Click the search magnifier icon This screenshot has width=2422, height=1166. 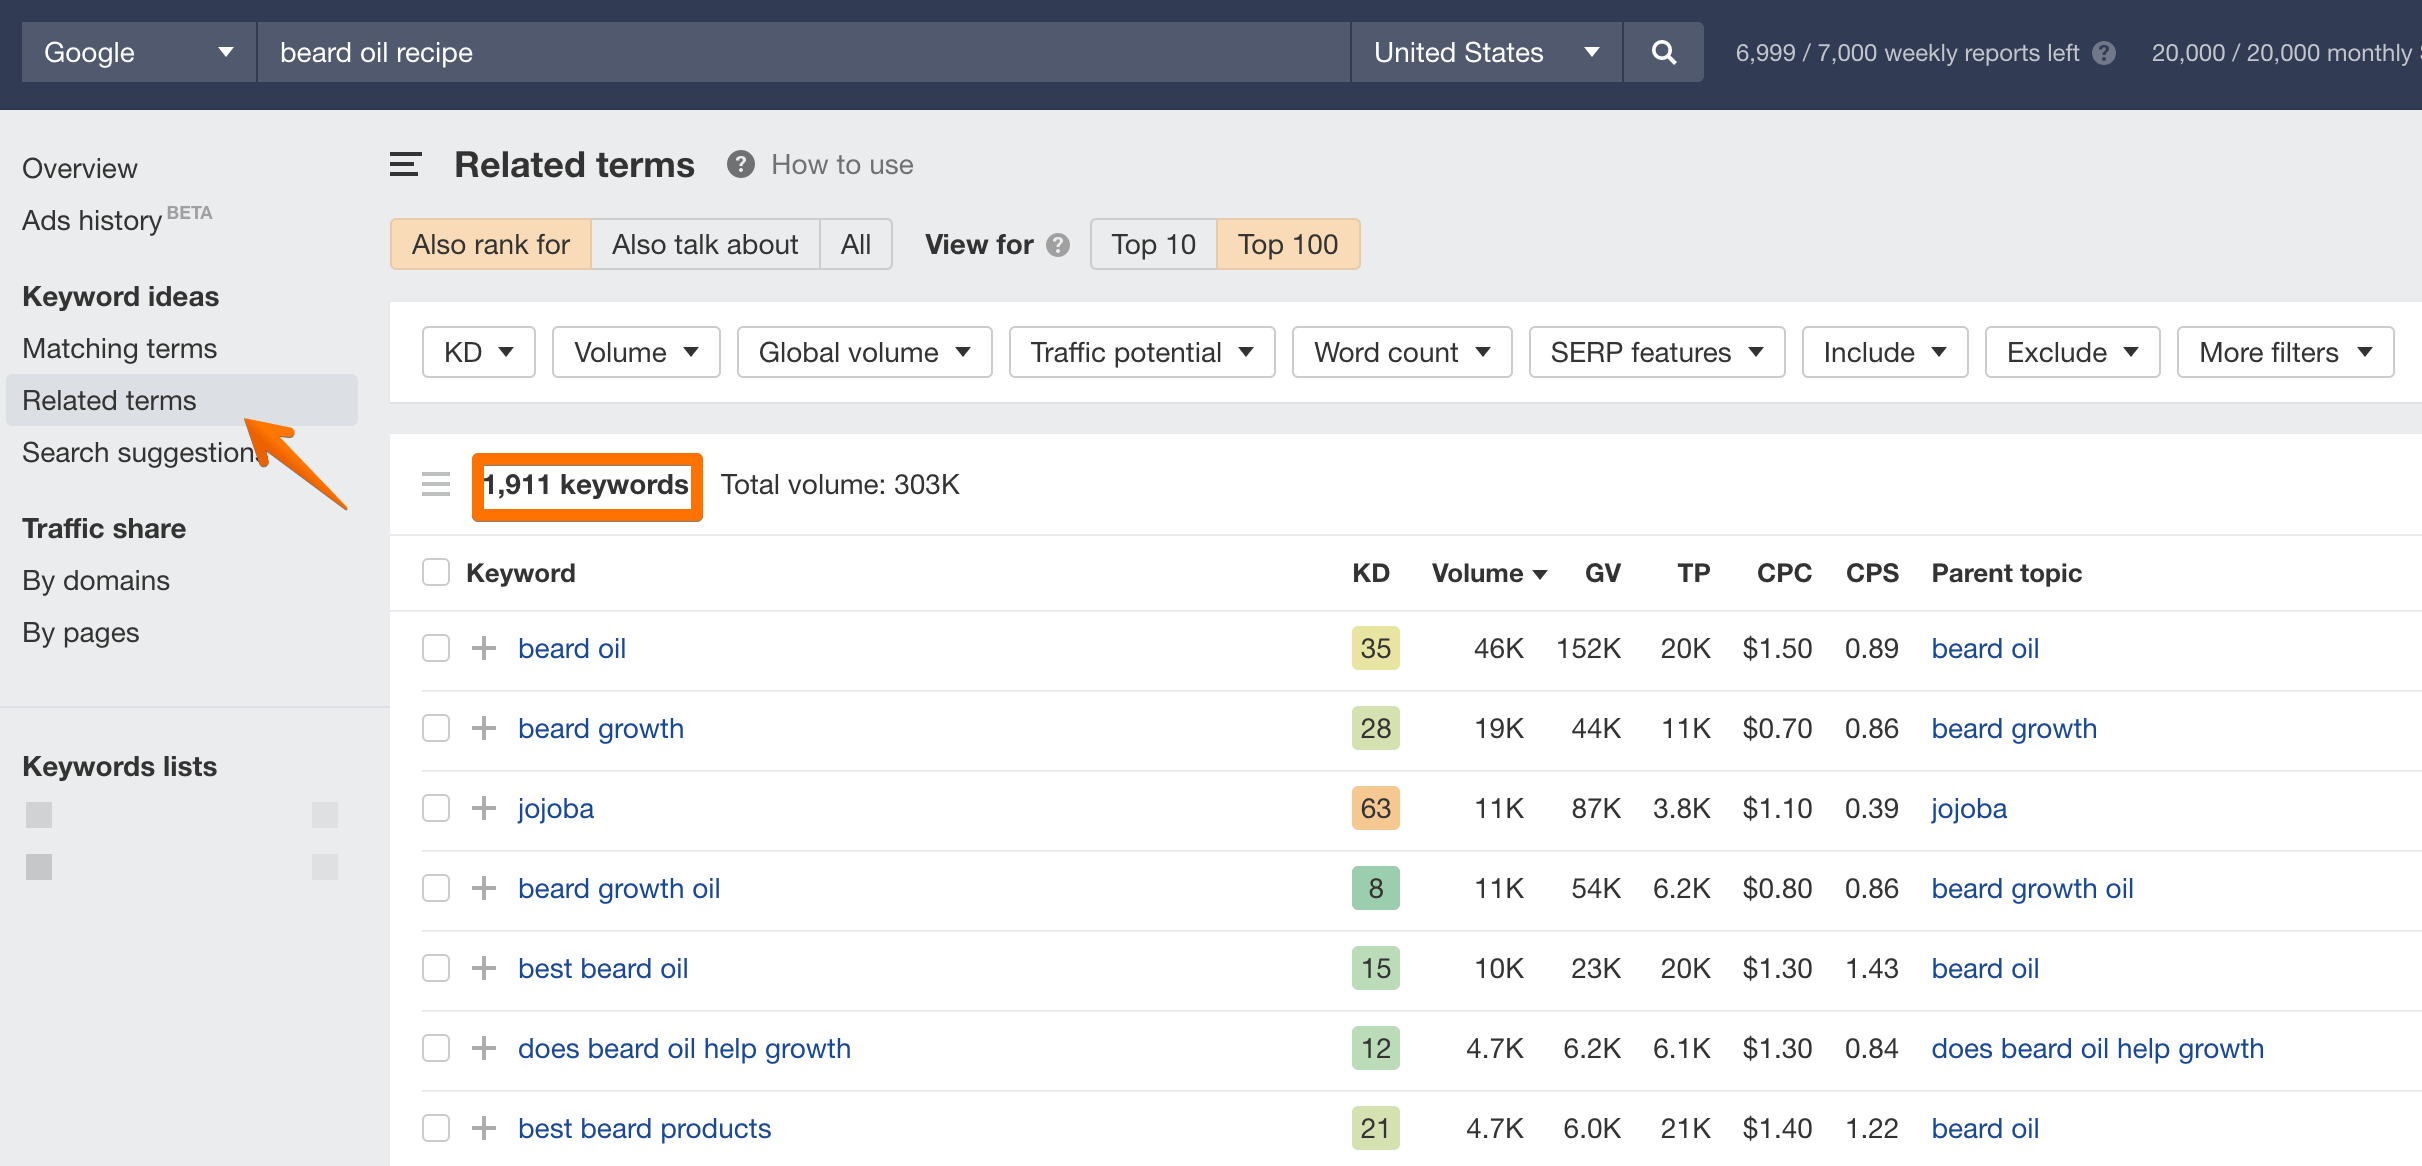coord(1663,51)
